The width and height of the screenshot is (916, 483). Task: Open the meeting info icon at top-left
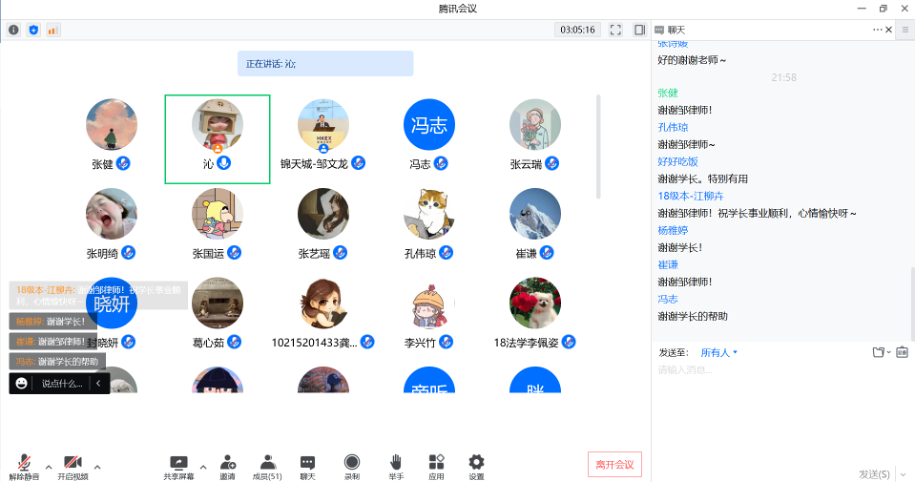pyautogui.click(x=14, y=30)
